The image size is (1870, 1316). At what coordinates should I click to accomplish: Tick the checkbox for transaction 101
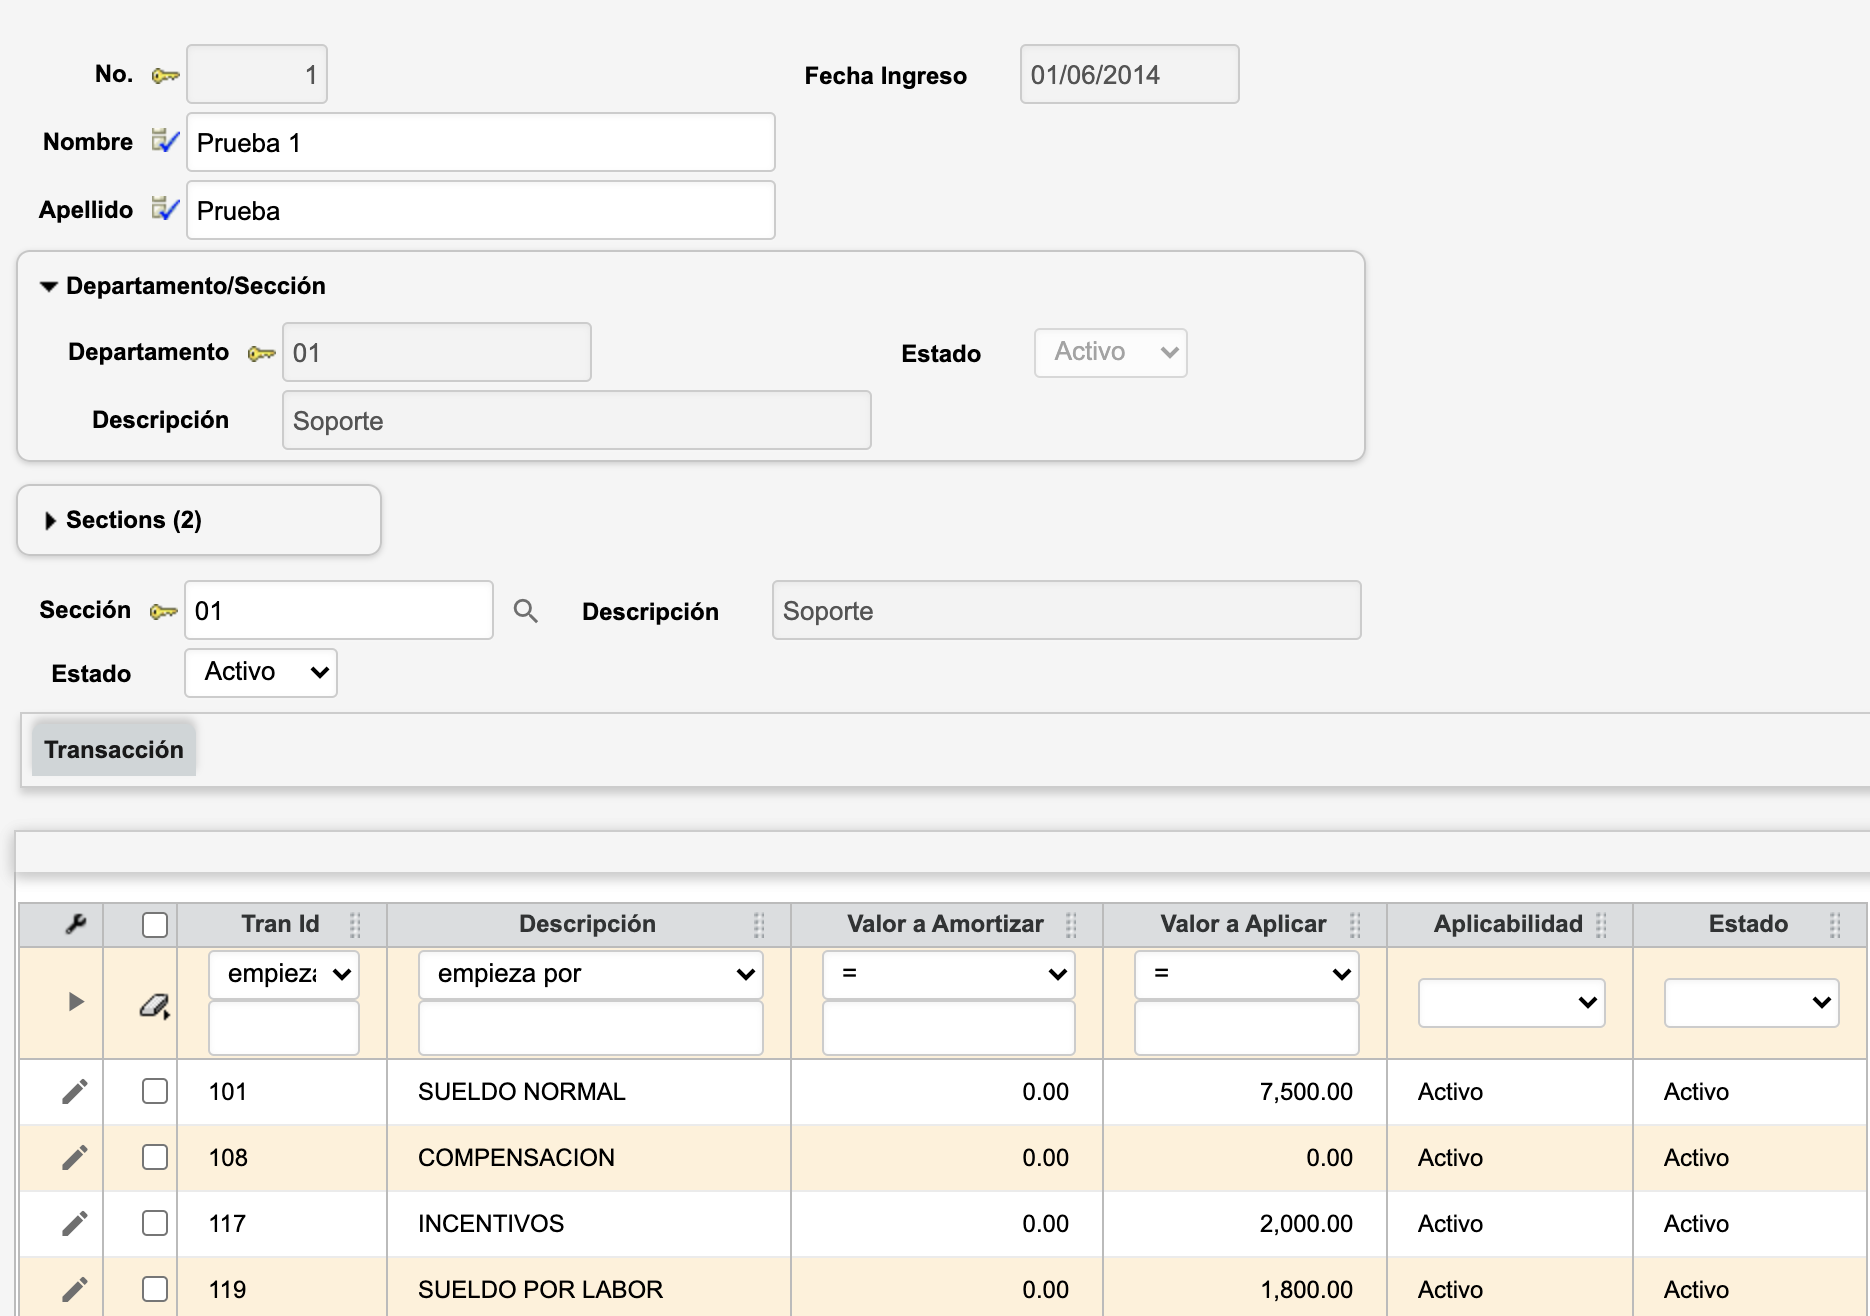coord(155,1091)
